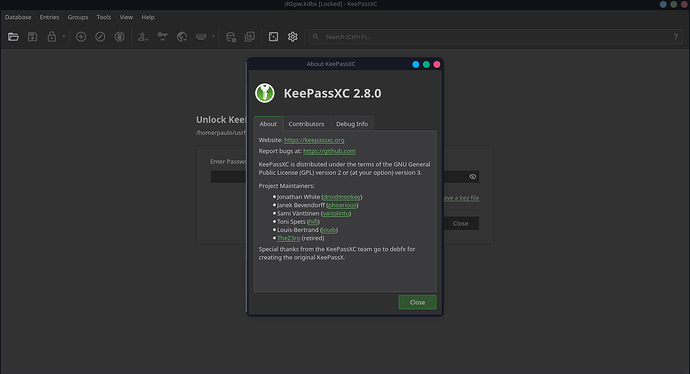Open the Database menu
The height and width of the screenshot is (374, 690).
18,17
